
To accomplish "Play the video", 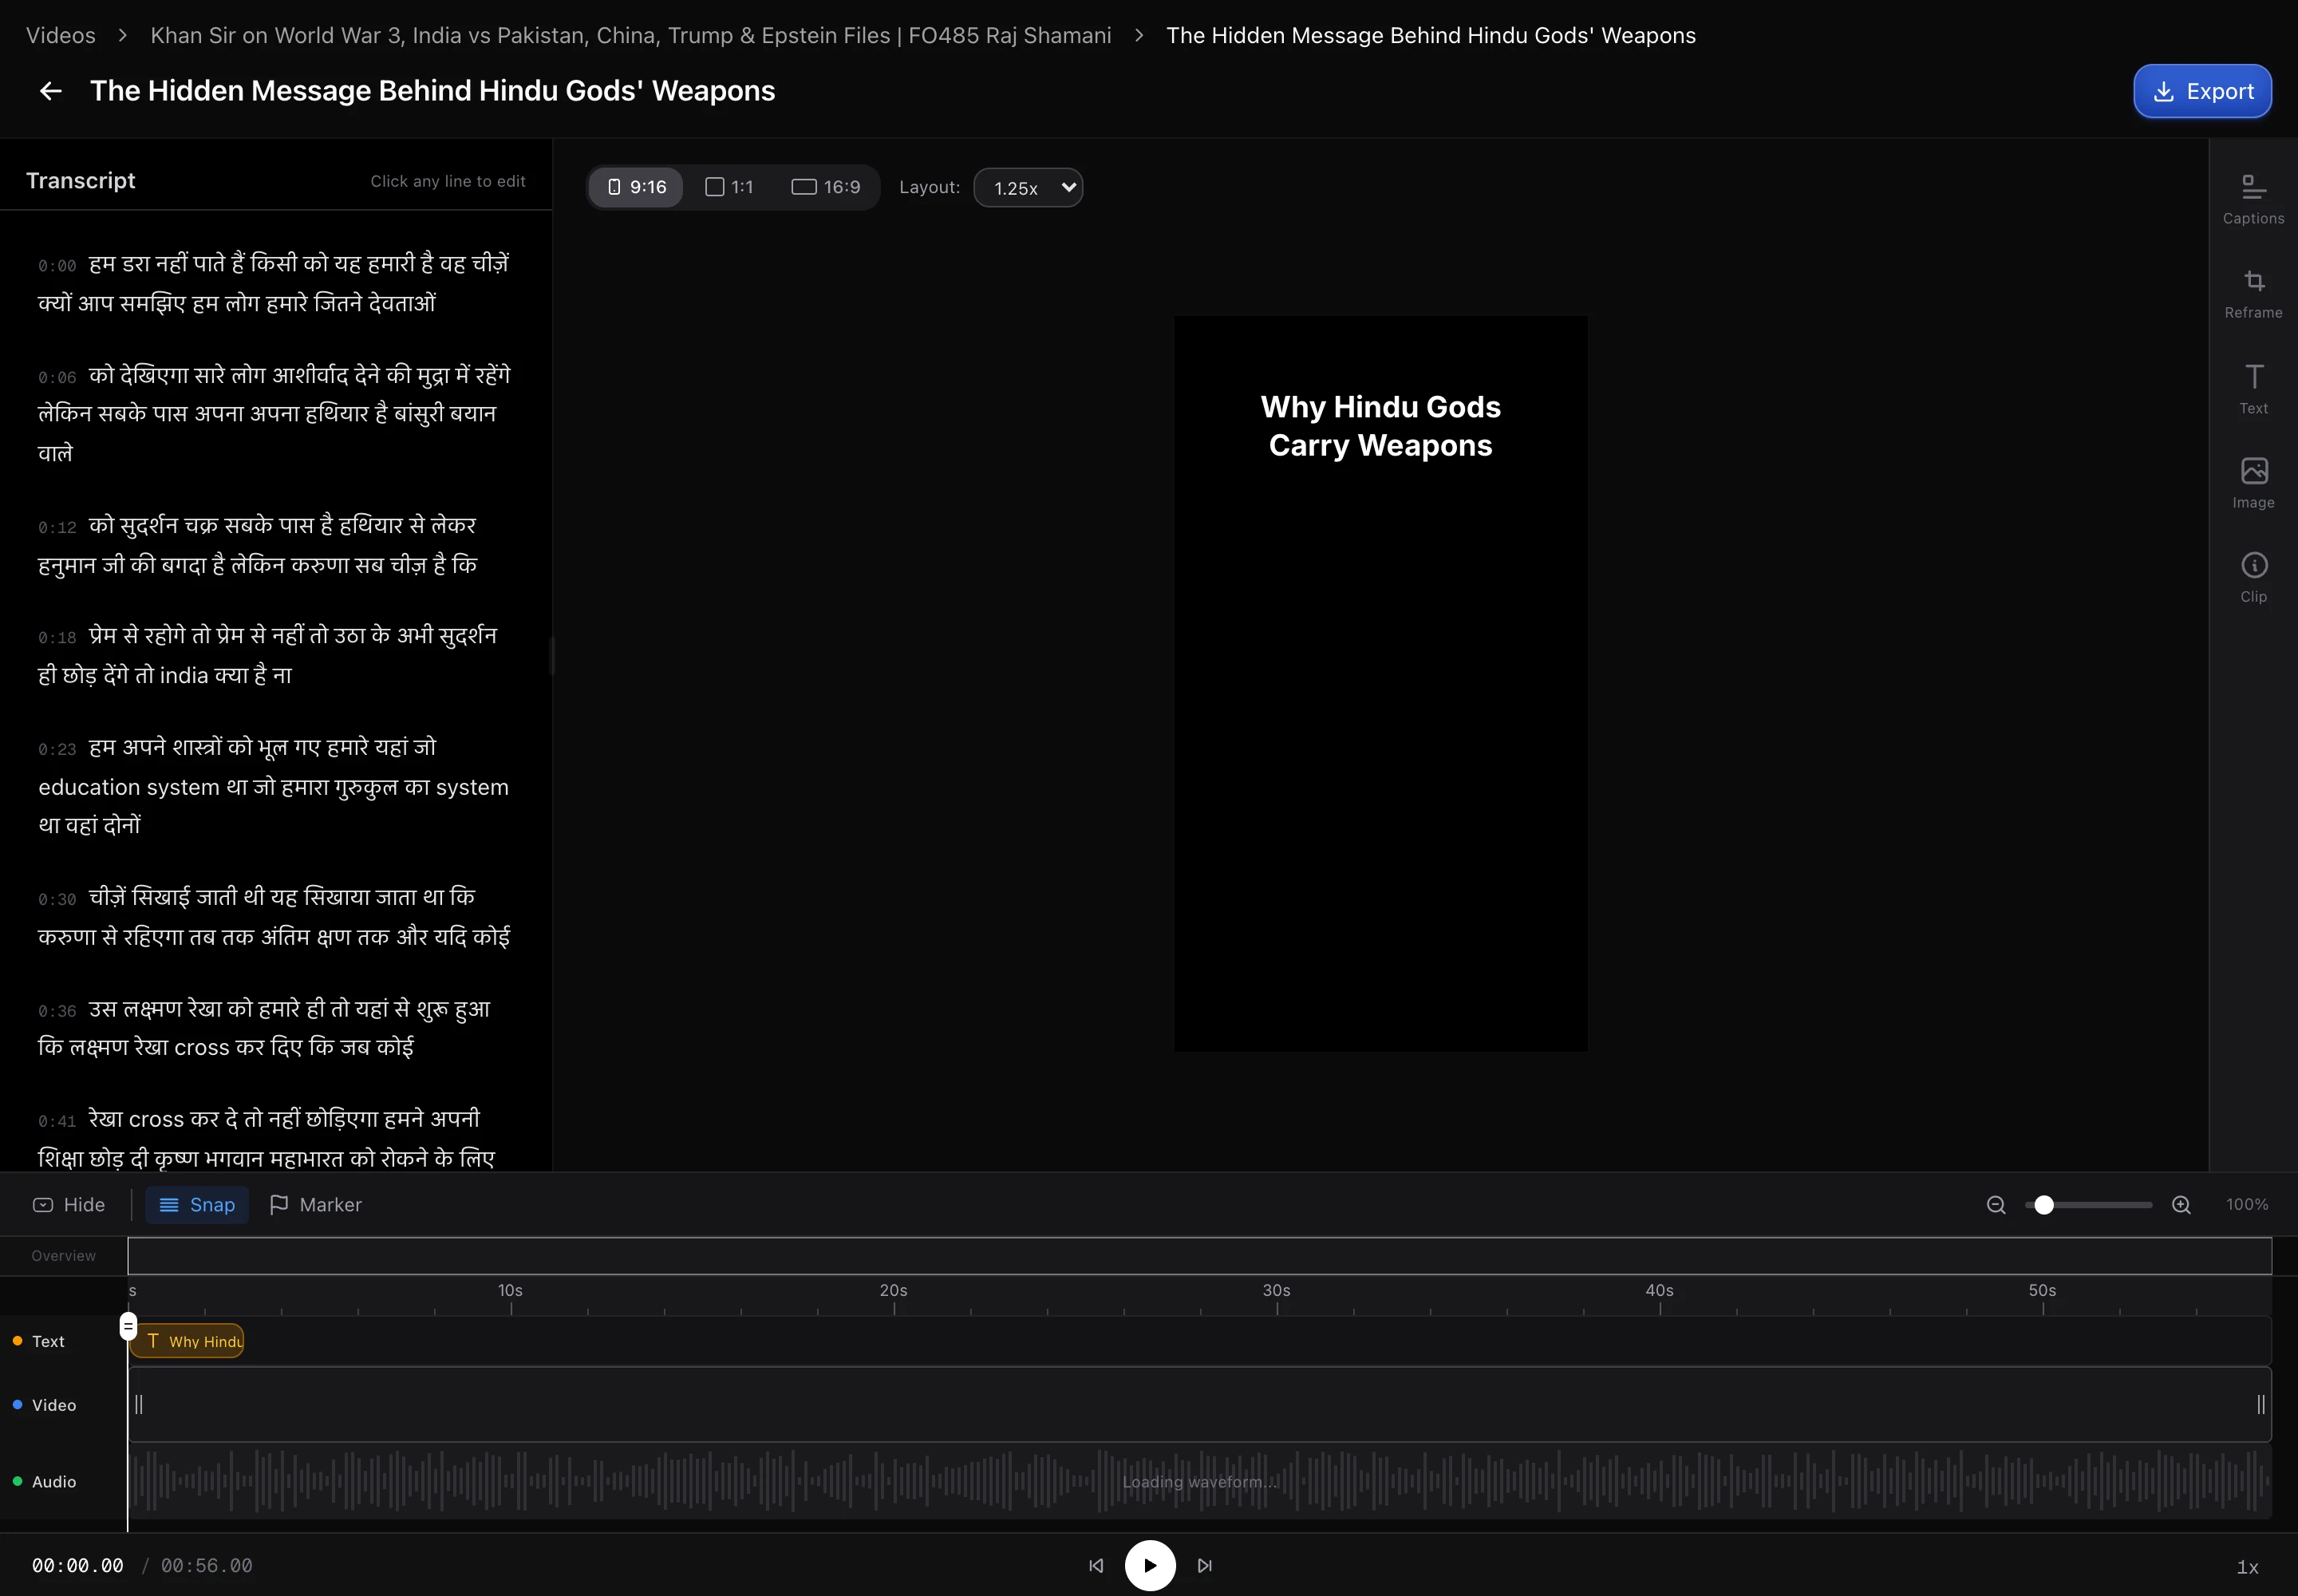I will 1150,1565.
